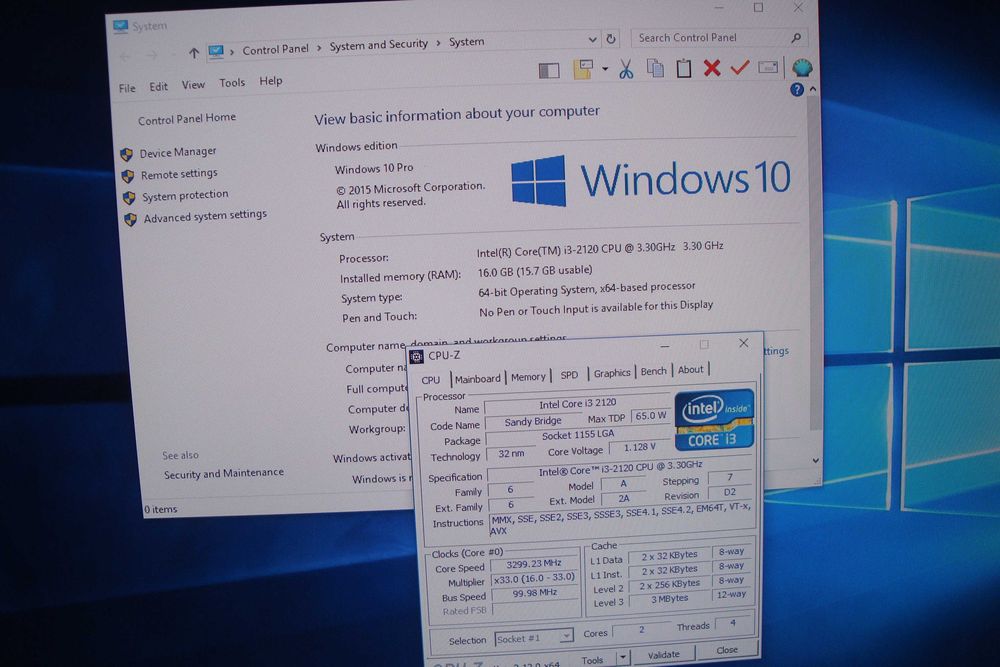
Task: Open the Socket #1 selection dropdown
Action: (x=566, y=636)
